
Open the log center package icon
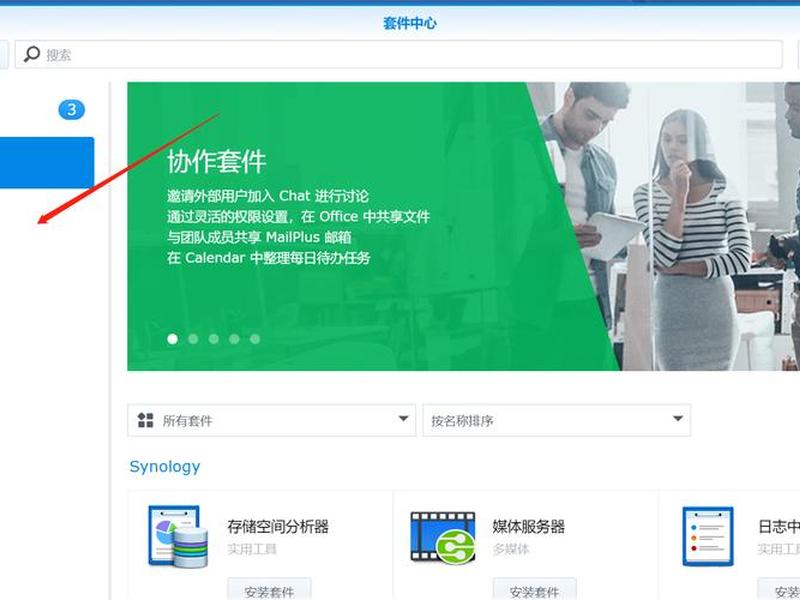pyautogui.click(x=708, y=536)
